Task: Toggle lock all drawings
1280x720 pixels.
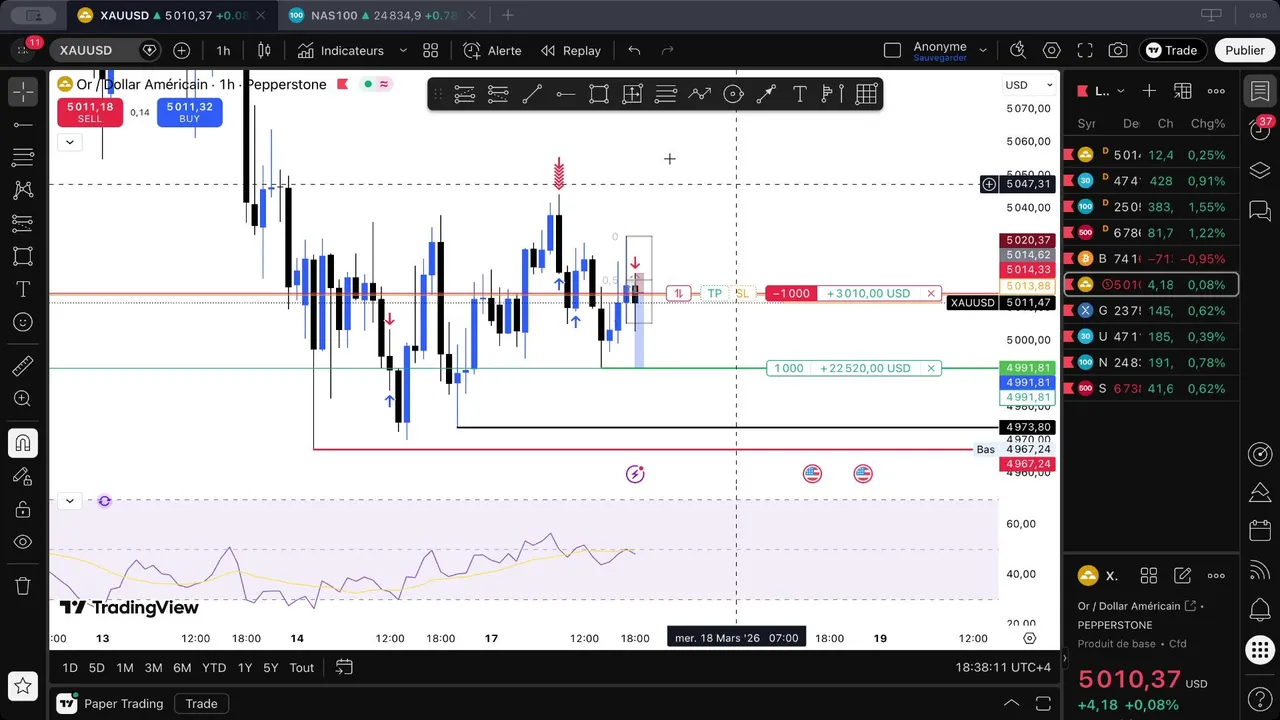Action: point(22,509)
